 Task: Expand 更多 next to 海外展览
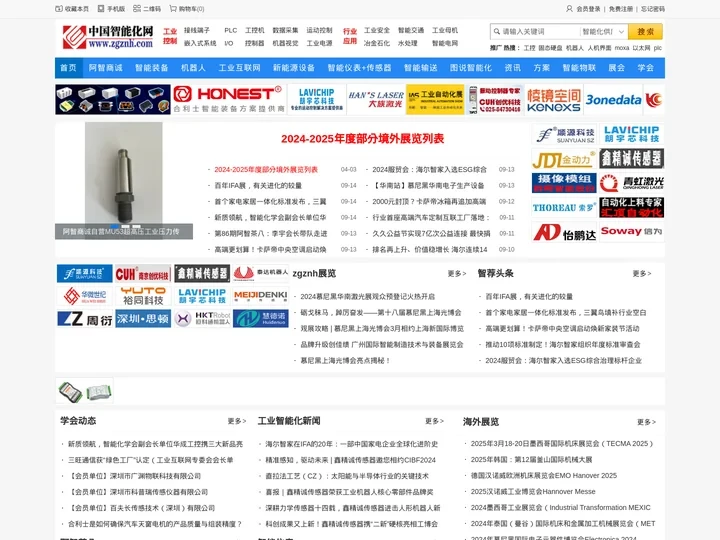[646, 422]
